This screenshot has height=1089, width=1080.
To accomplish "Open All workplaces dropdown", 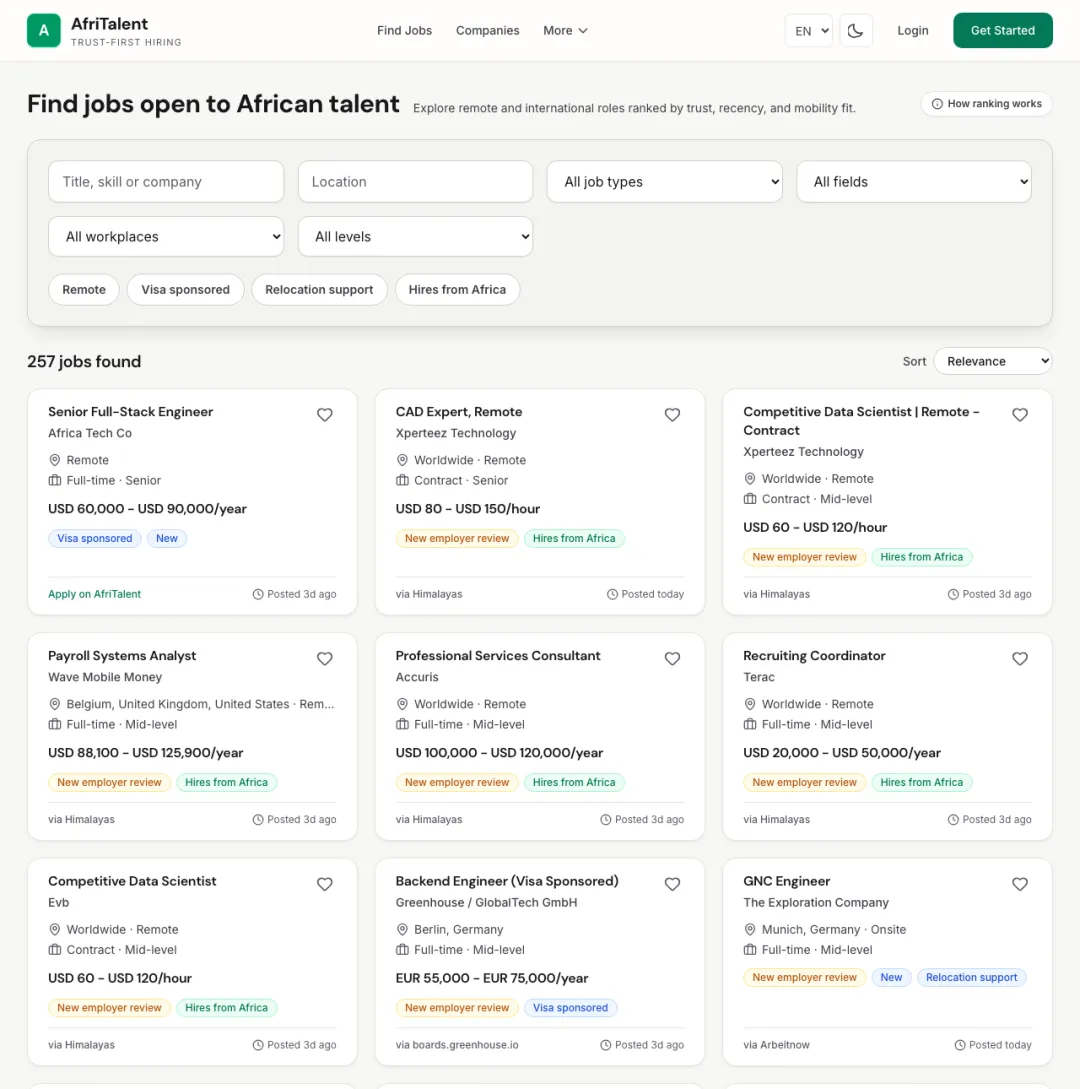I will pos(166,236).
